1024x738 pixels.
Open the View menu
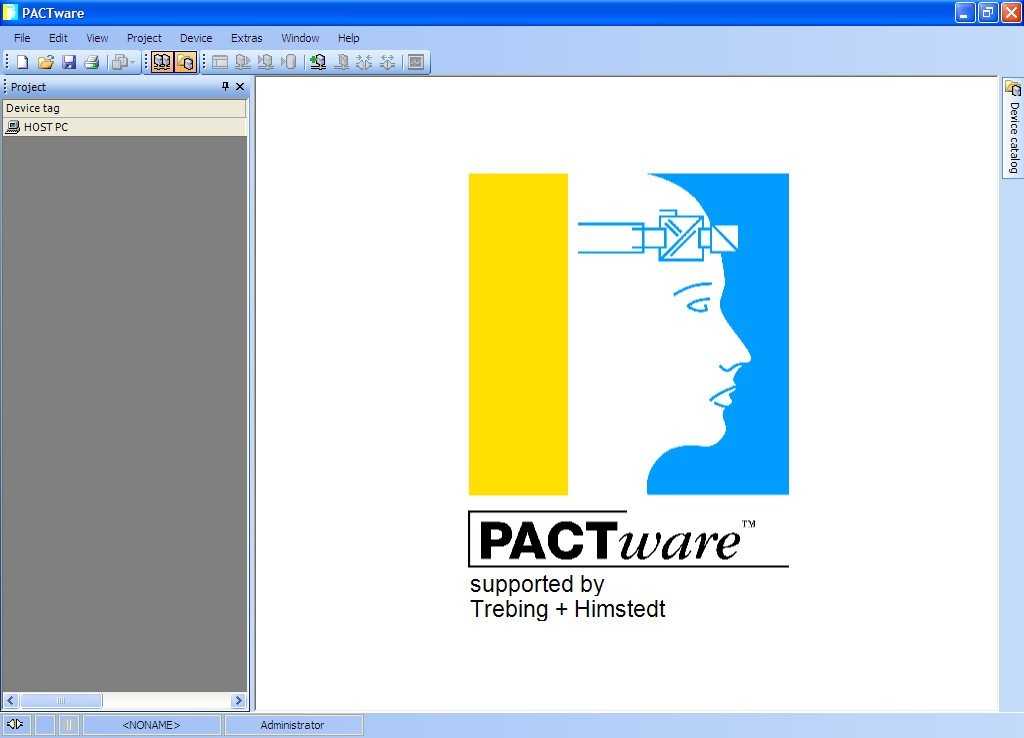pyautogui.click(x=97, y=38)
